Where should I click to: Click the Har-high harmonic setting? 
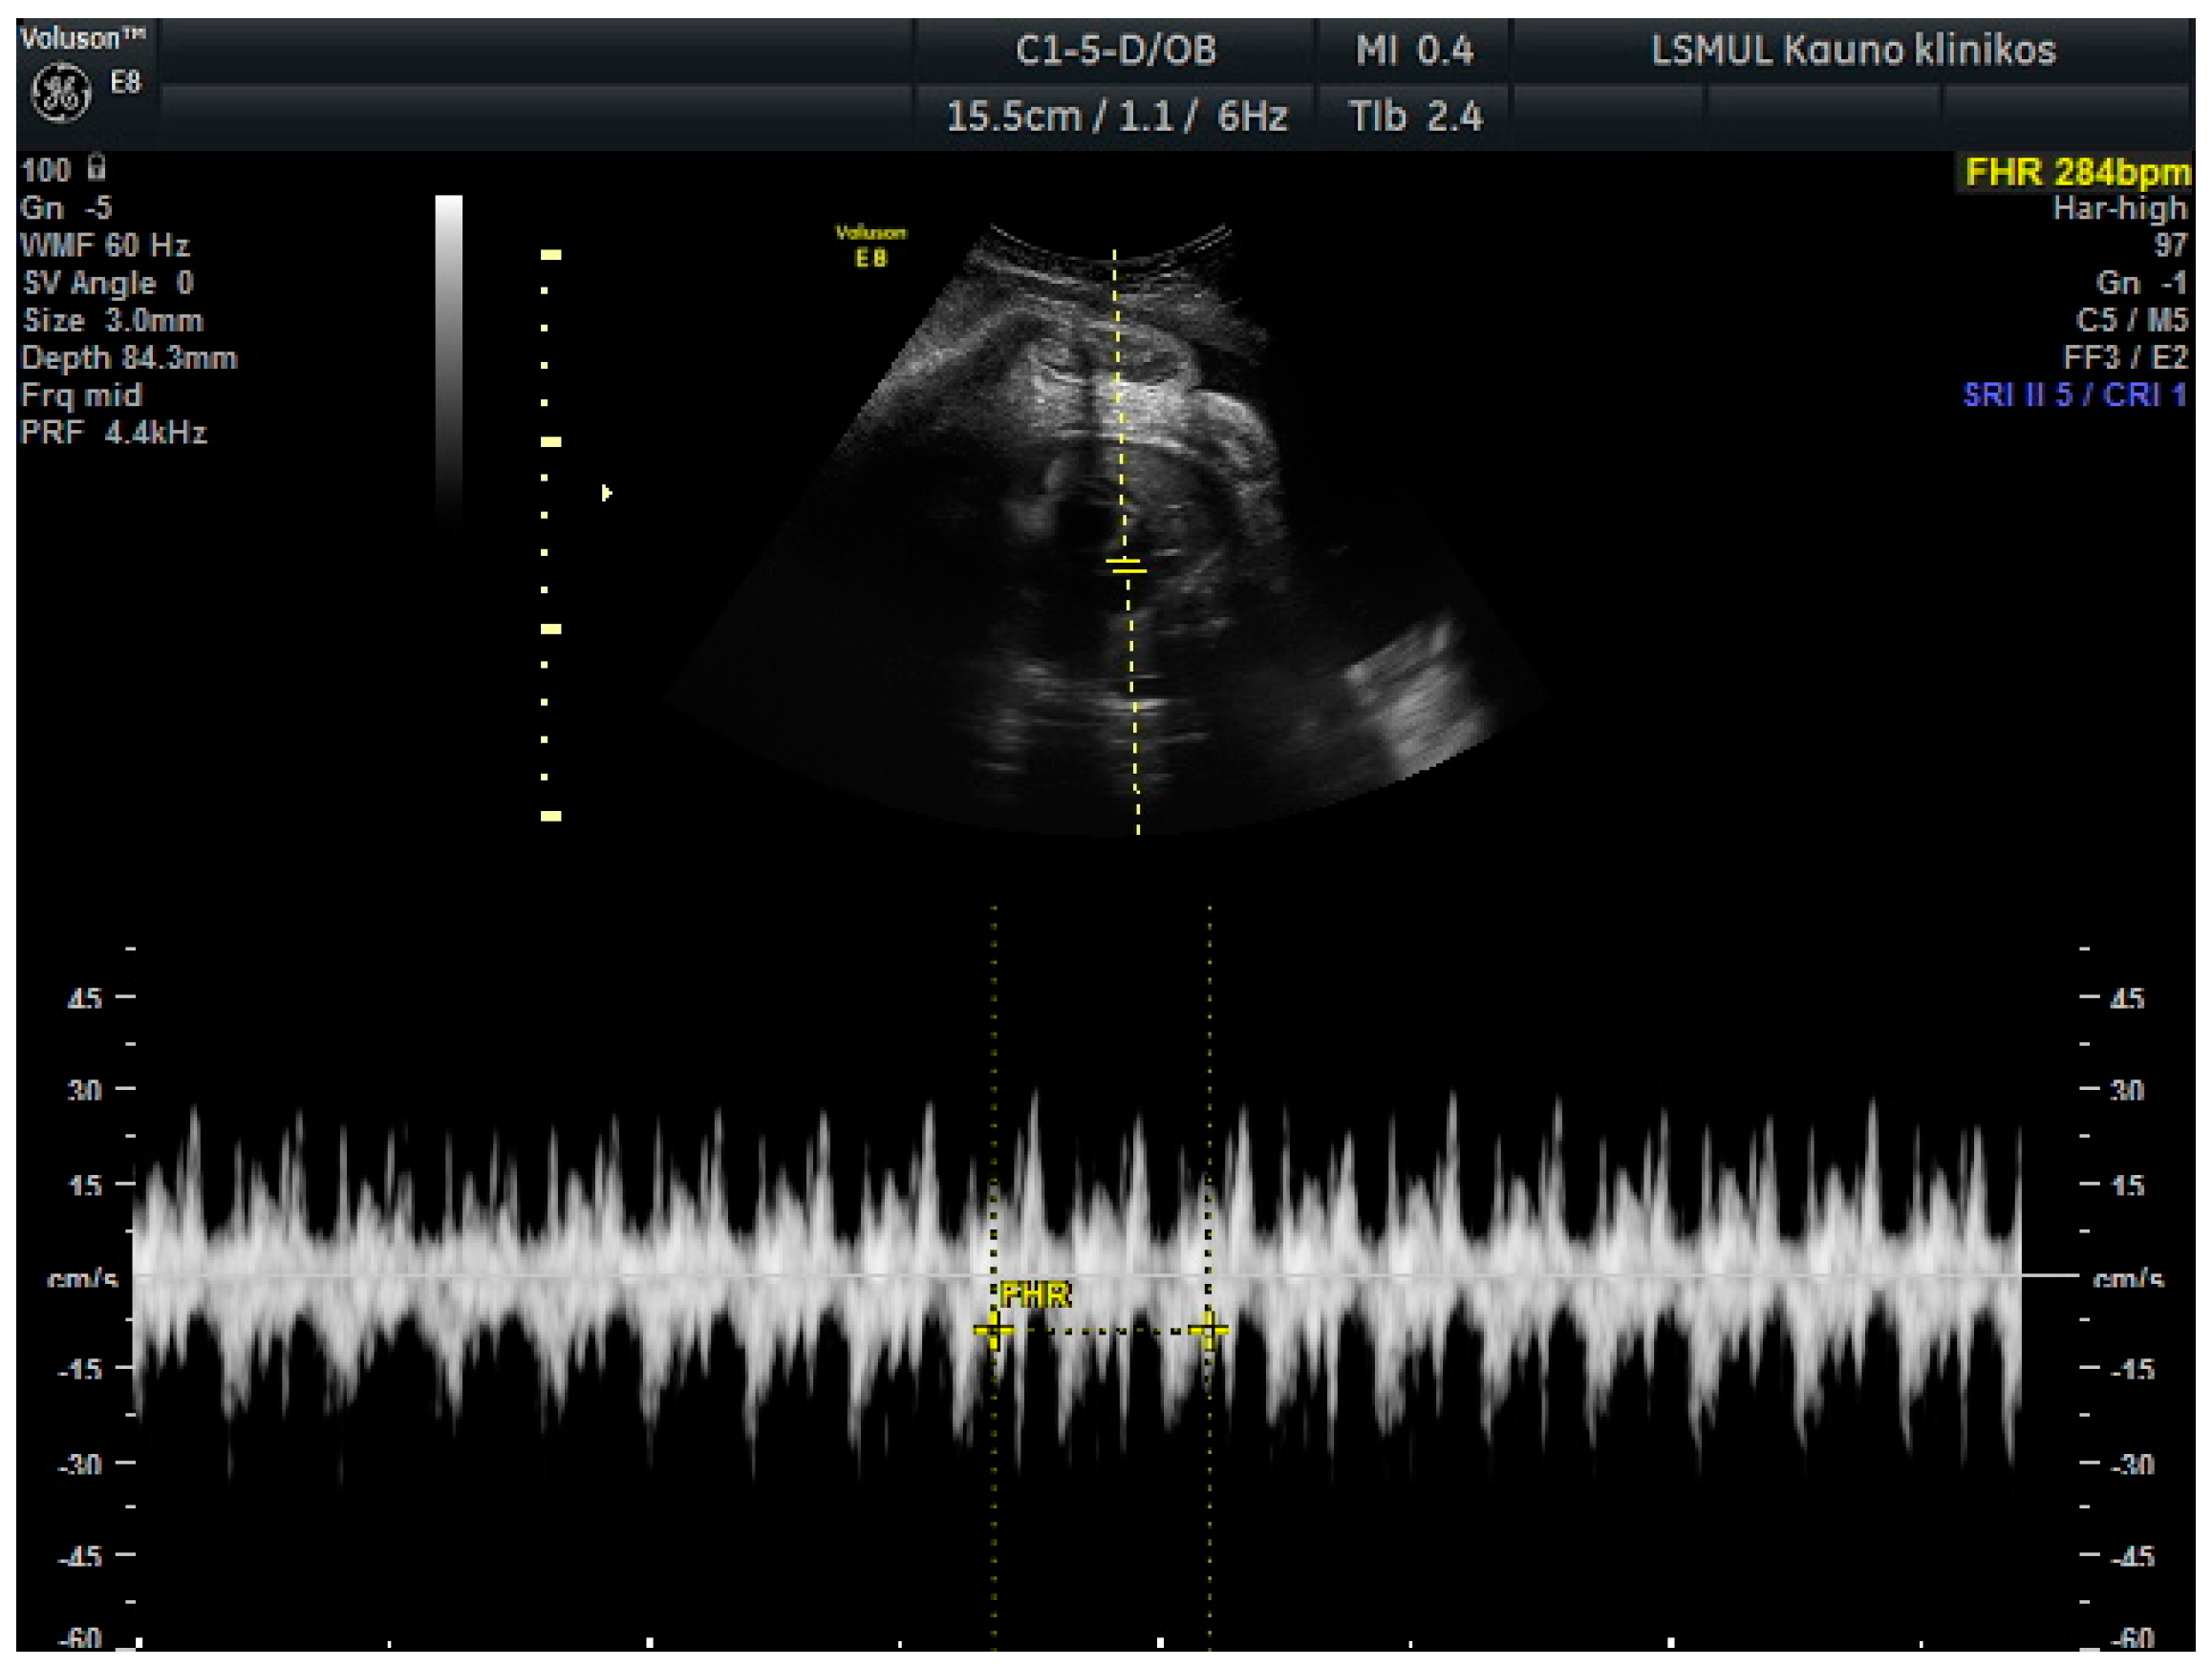point(2119,208)
